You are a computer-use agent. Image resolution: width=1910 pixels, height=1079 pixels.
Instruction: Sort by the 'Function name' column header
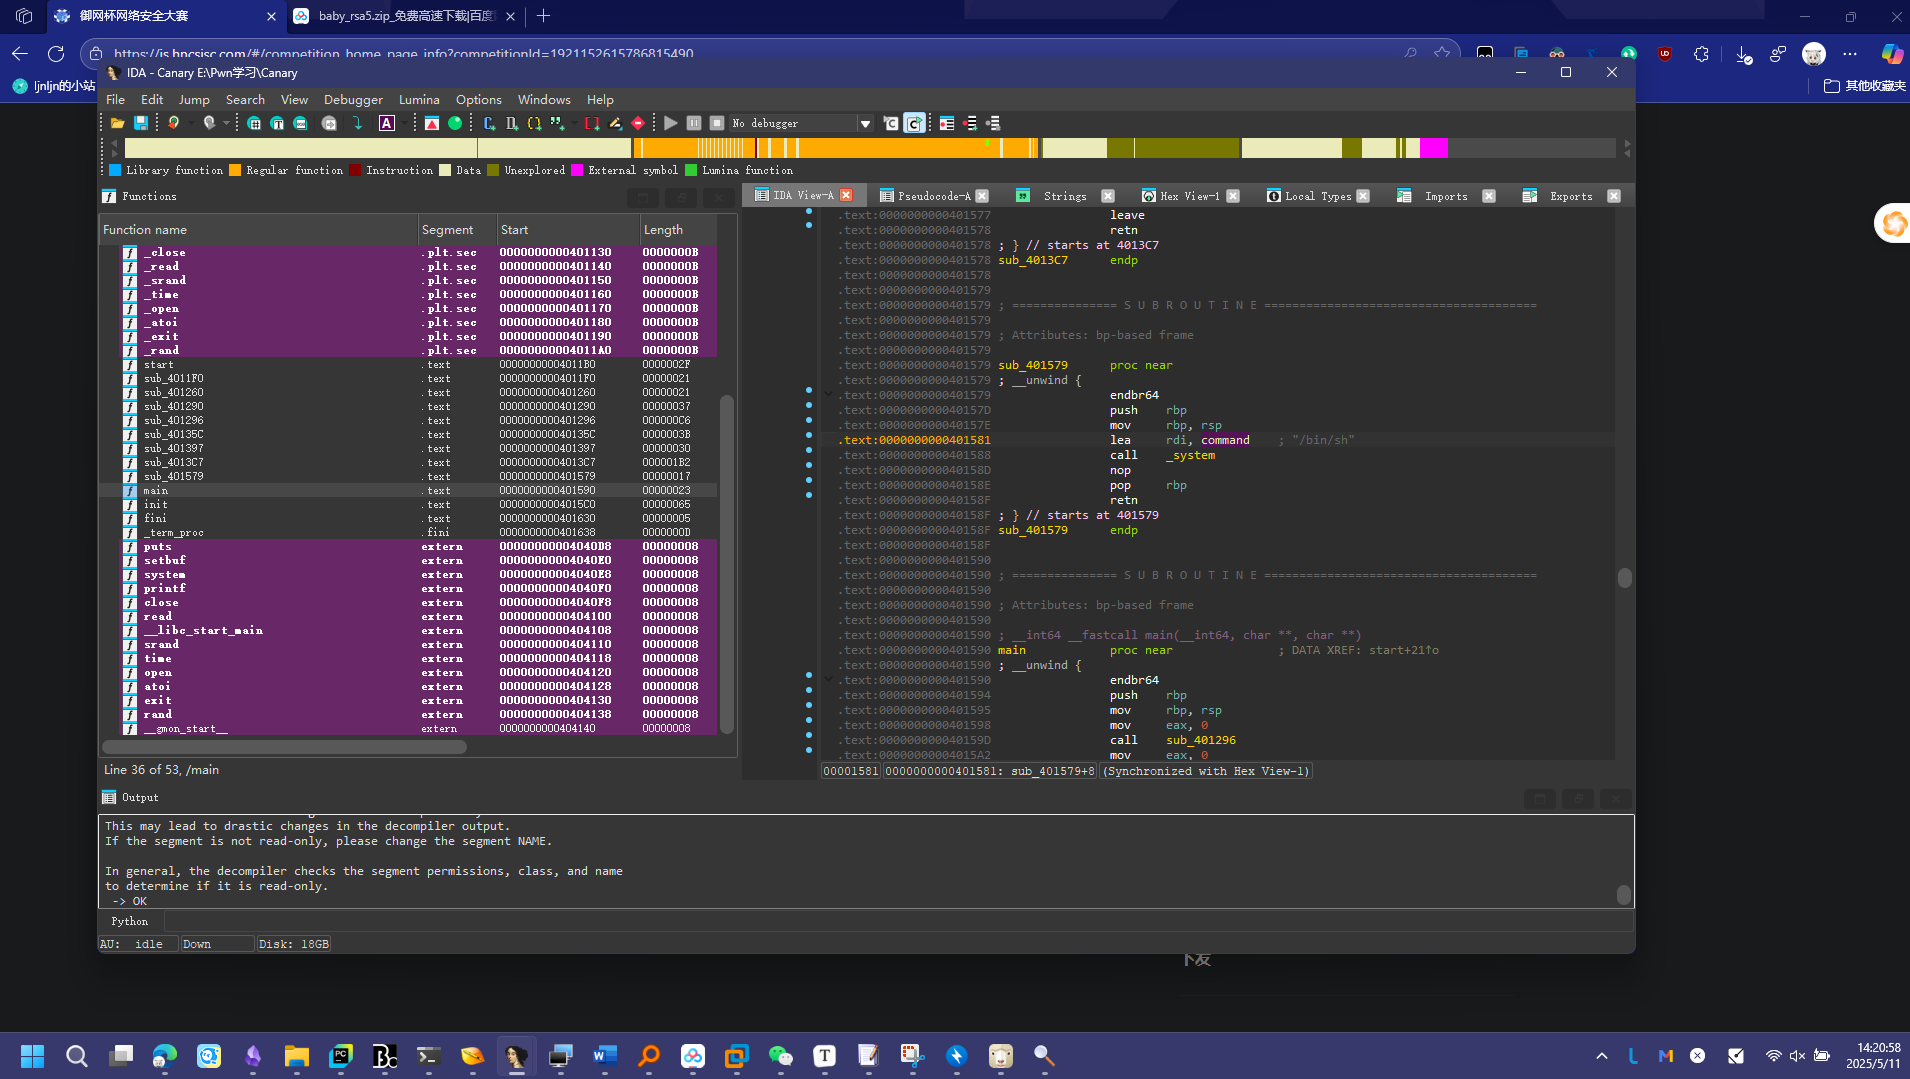[x=258, y=229]
